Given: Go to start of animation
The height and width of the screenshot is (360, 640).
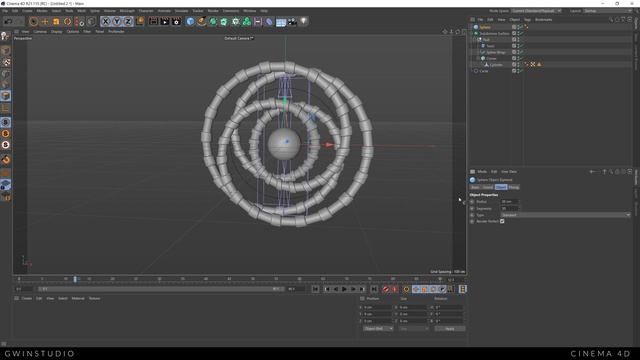Looking at the screenshot, I should pos(316,289).
